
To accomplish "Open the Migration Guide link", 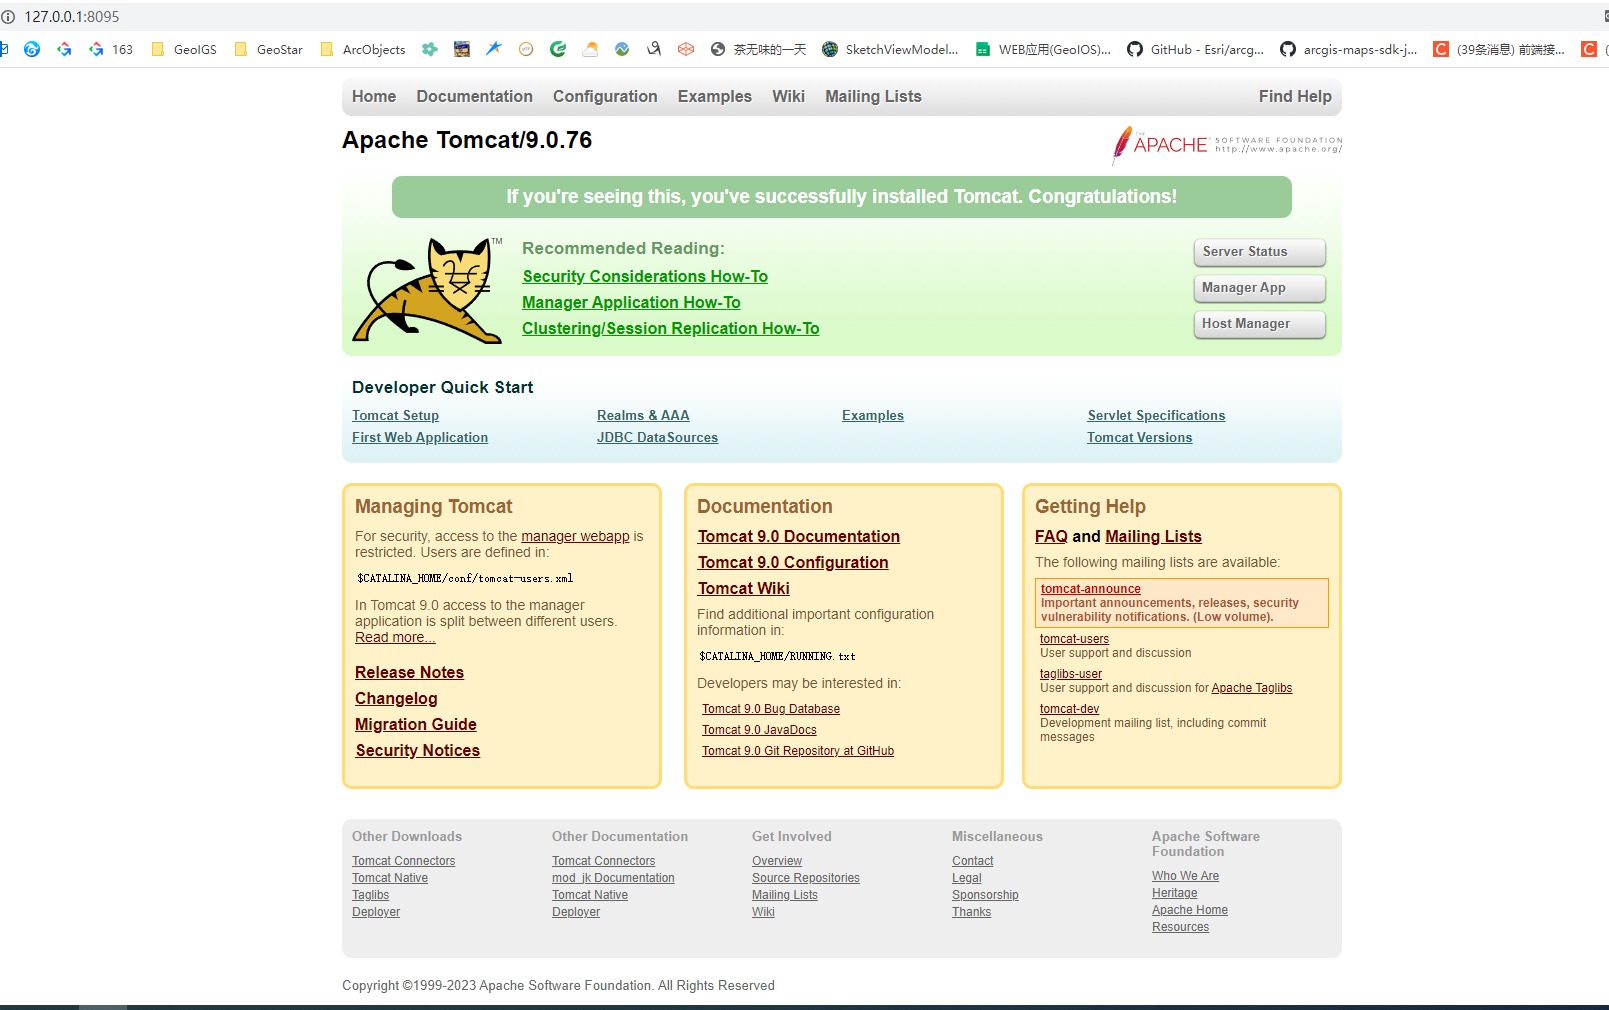I will click(415, 724).
